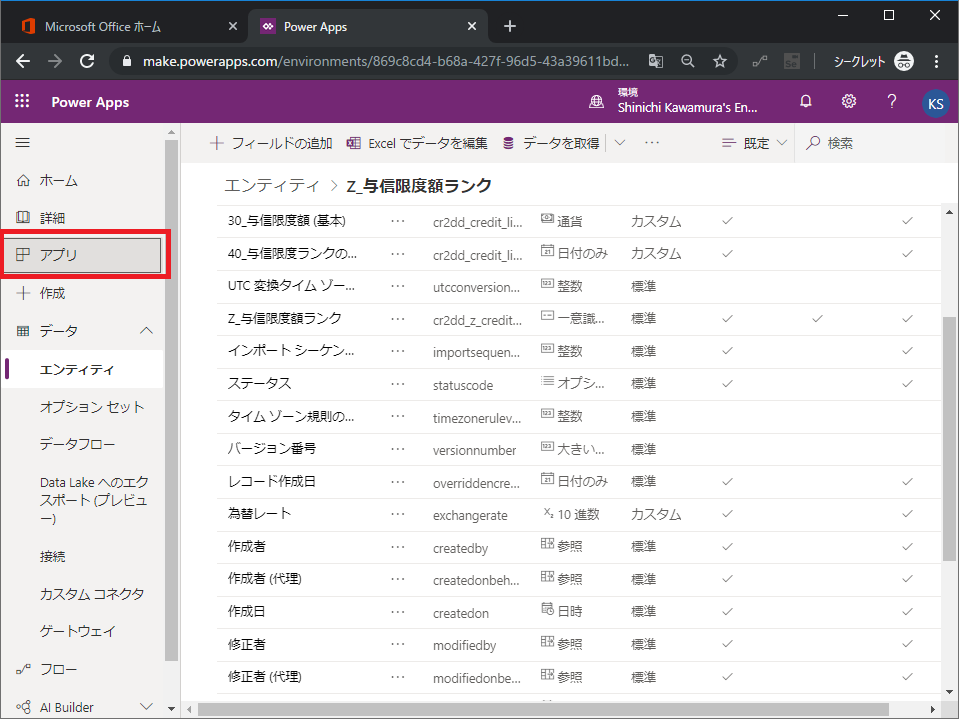Click the incognito シークレット indicator
Viewport: 959px width, 719px height.
tap(873, 61)
